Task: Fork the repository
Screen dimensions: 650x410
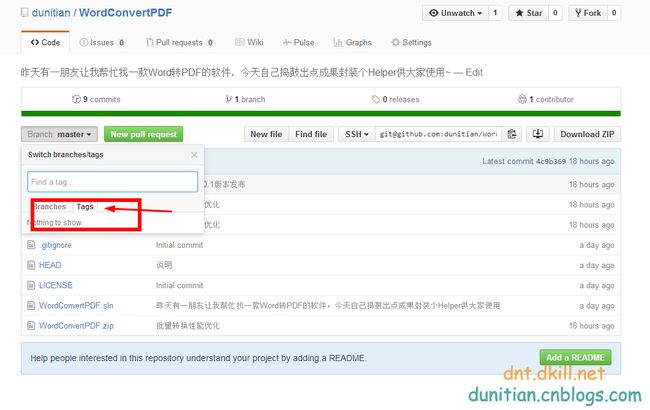Action: [x=588, y=13]
